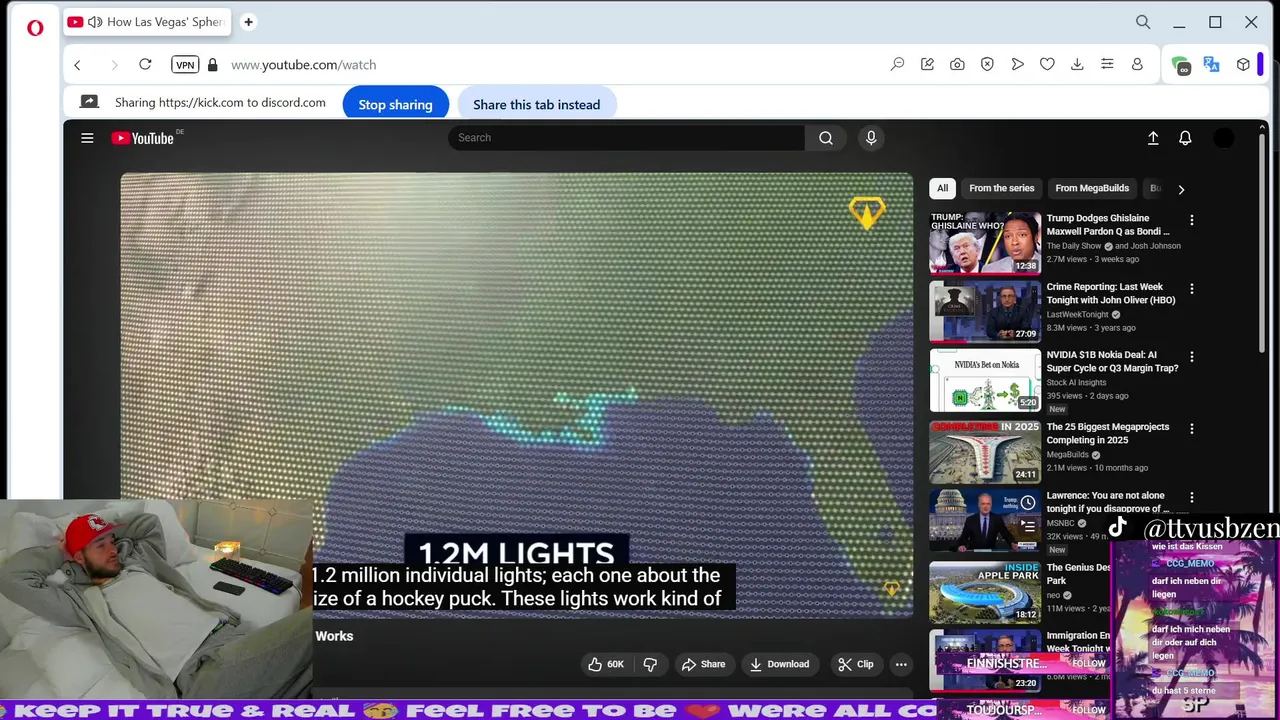Open options for Lawrence video
This screenshot has height=720, width=1280.
[x=1191, y=497]
